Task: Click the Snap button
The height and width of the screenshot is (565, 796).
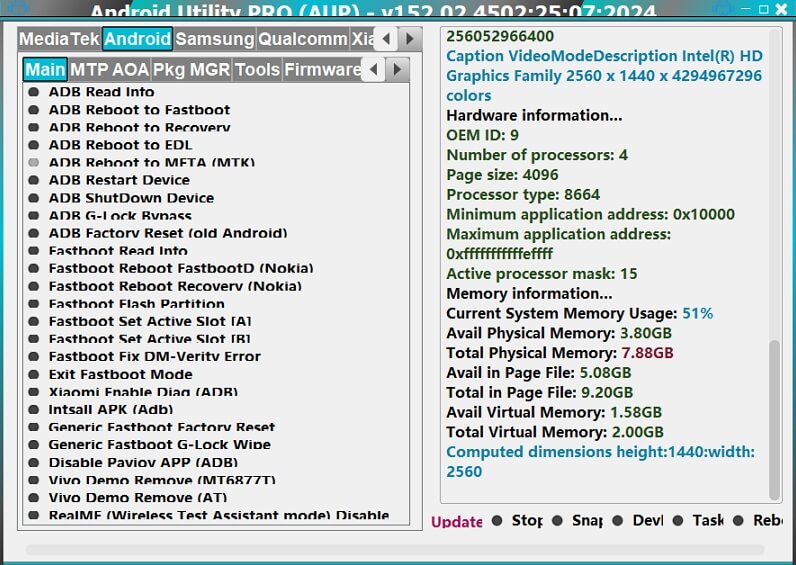Action: pyautogui.click(x=578, y=521)
